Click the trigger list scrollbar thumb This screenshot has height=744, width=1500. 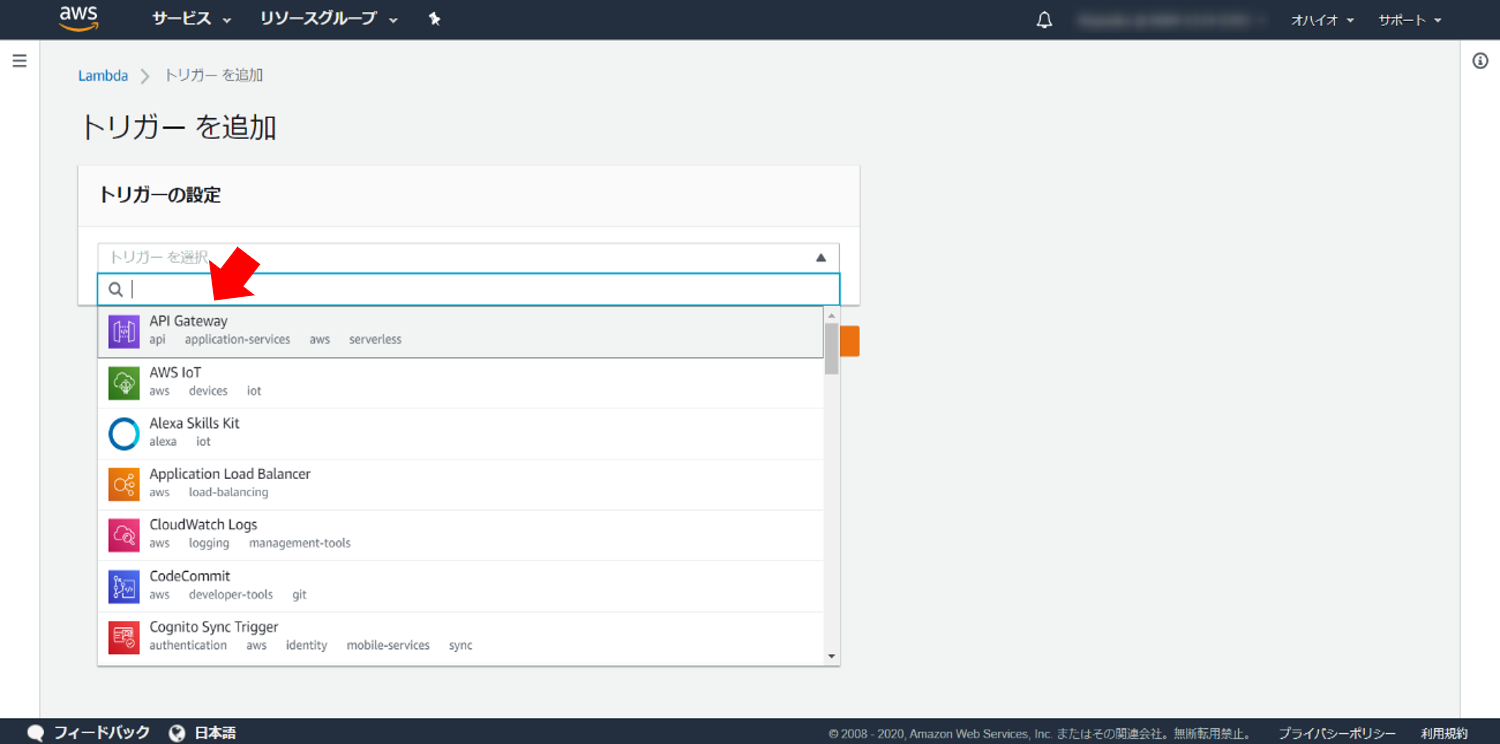[x=831, y=348]
